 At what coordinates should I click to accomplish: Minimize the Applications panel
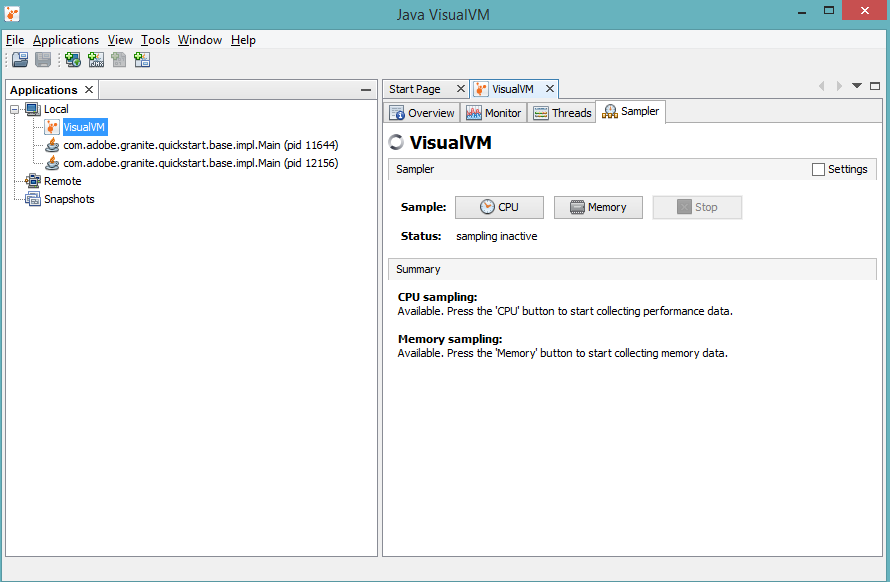point(366,90)
